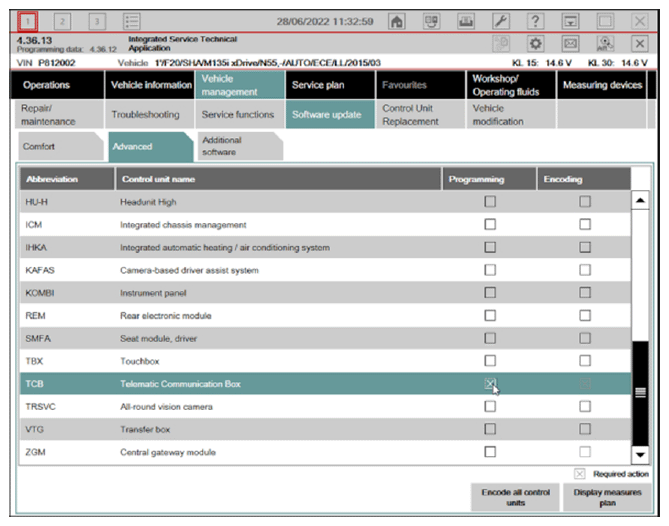
Task: Click the printer icon in top toolbar
Action: pos(466,21)
